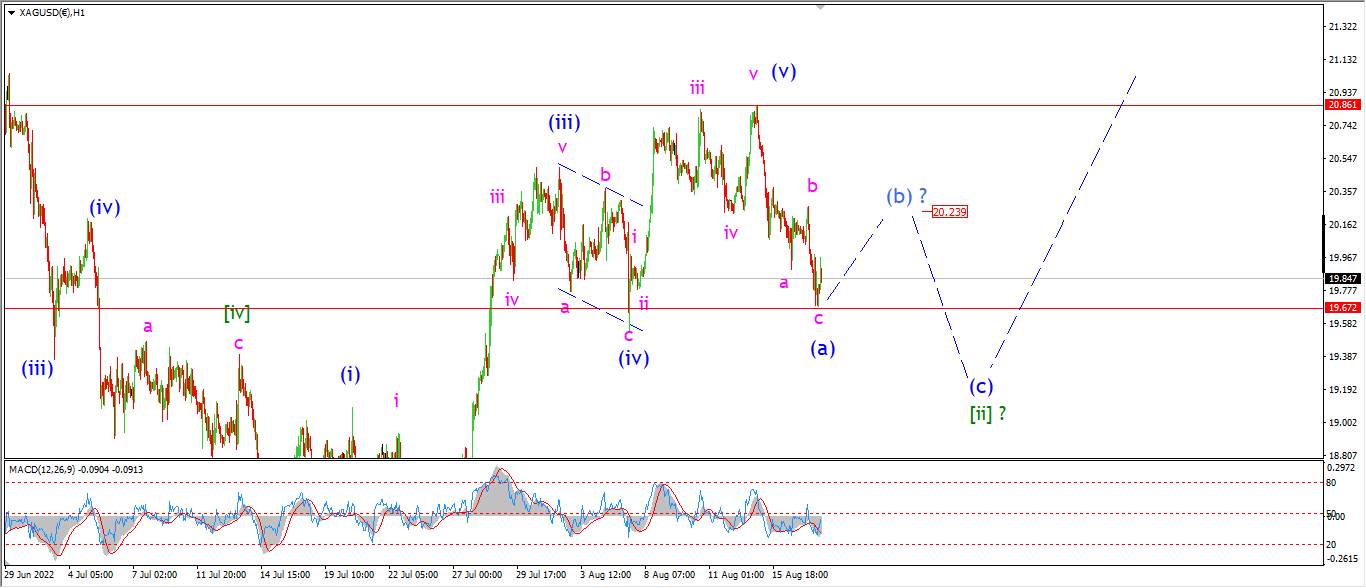Click the 21.321 value on price scale
Viewport: 1366px width, 588px height.
(1340, 27)
